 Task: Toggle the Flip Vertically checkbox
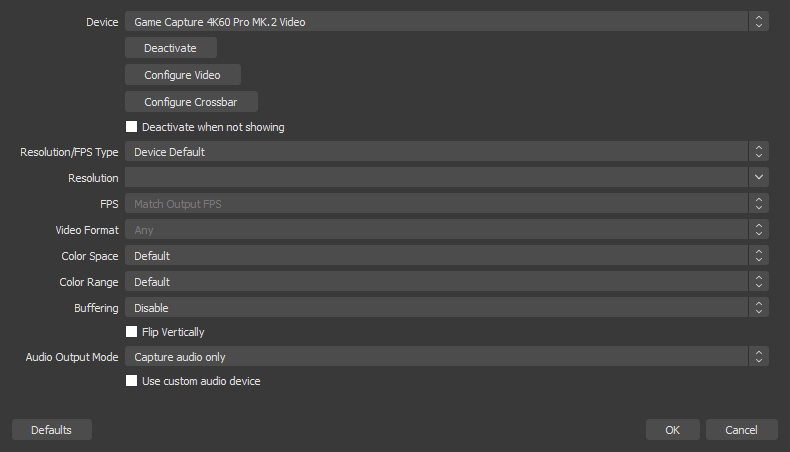[132, 332]
